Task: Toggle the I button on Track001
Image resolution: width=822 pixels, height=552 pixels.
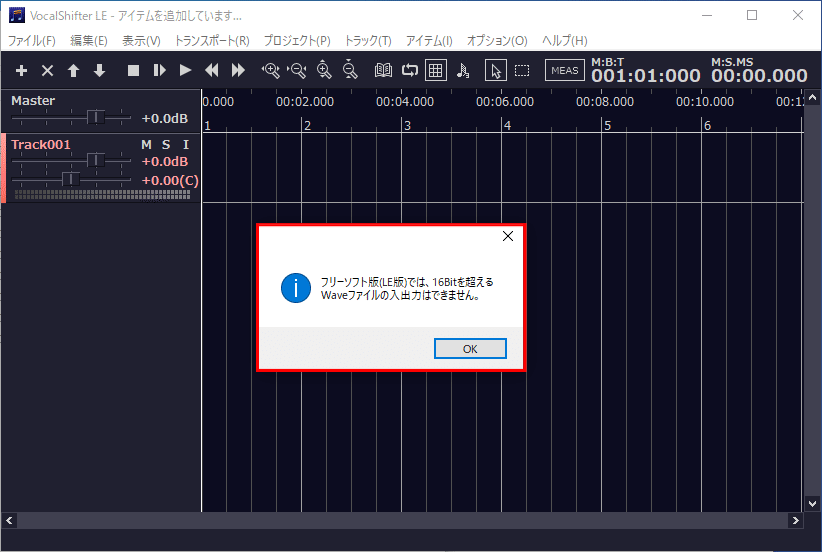Action: pyautogui.click(x=186, y=145)
